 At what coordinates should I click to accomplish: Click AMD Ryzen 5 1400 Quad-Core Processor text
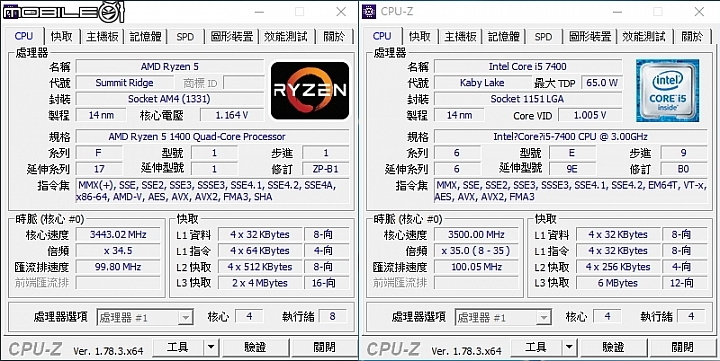[197, 137]
